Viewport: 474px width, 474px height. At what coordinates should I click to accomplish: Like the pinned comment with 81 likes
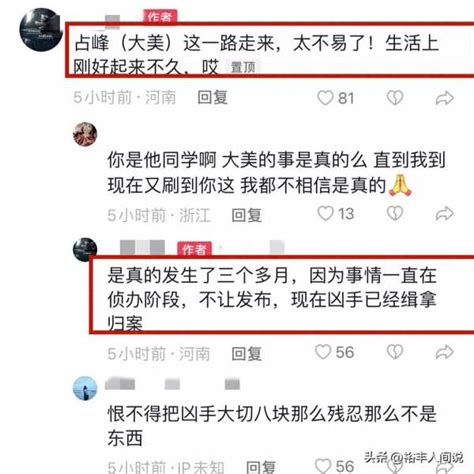(x=325, y=98)
